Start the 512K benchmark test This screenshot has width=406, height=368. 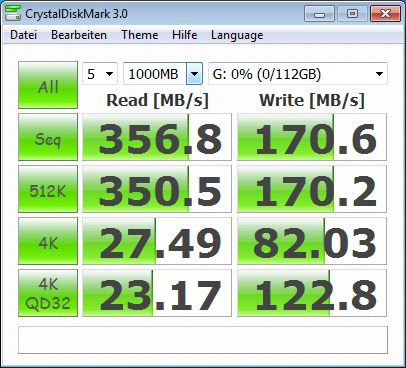point(48,189)
